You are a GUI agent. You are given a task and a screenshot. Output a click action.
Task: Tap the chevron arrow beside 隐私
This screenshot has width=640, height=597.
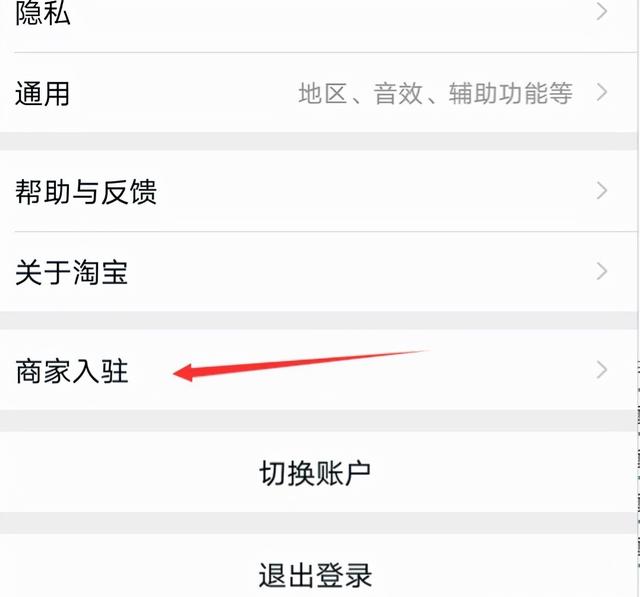[602, 12]
